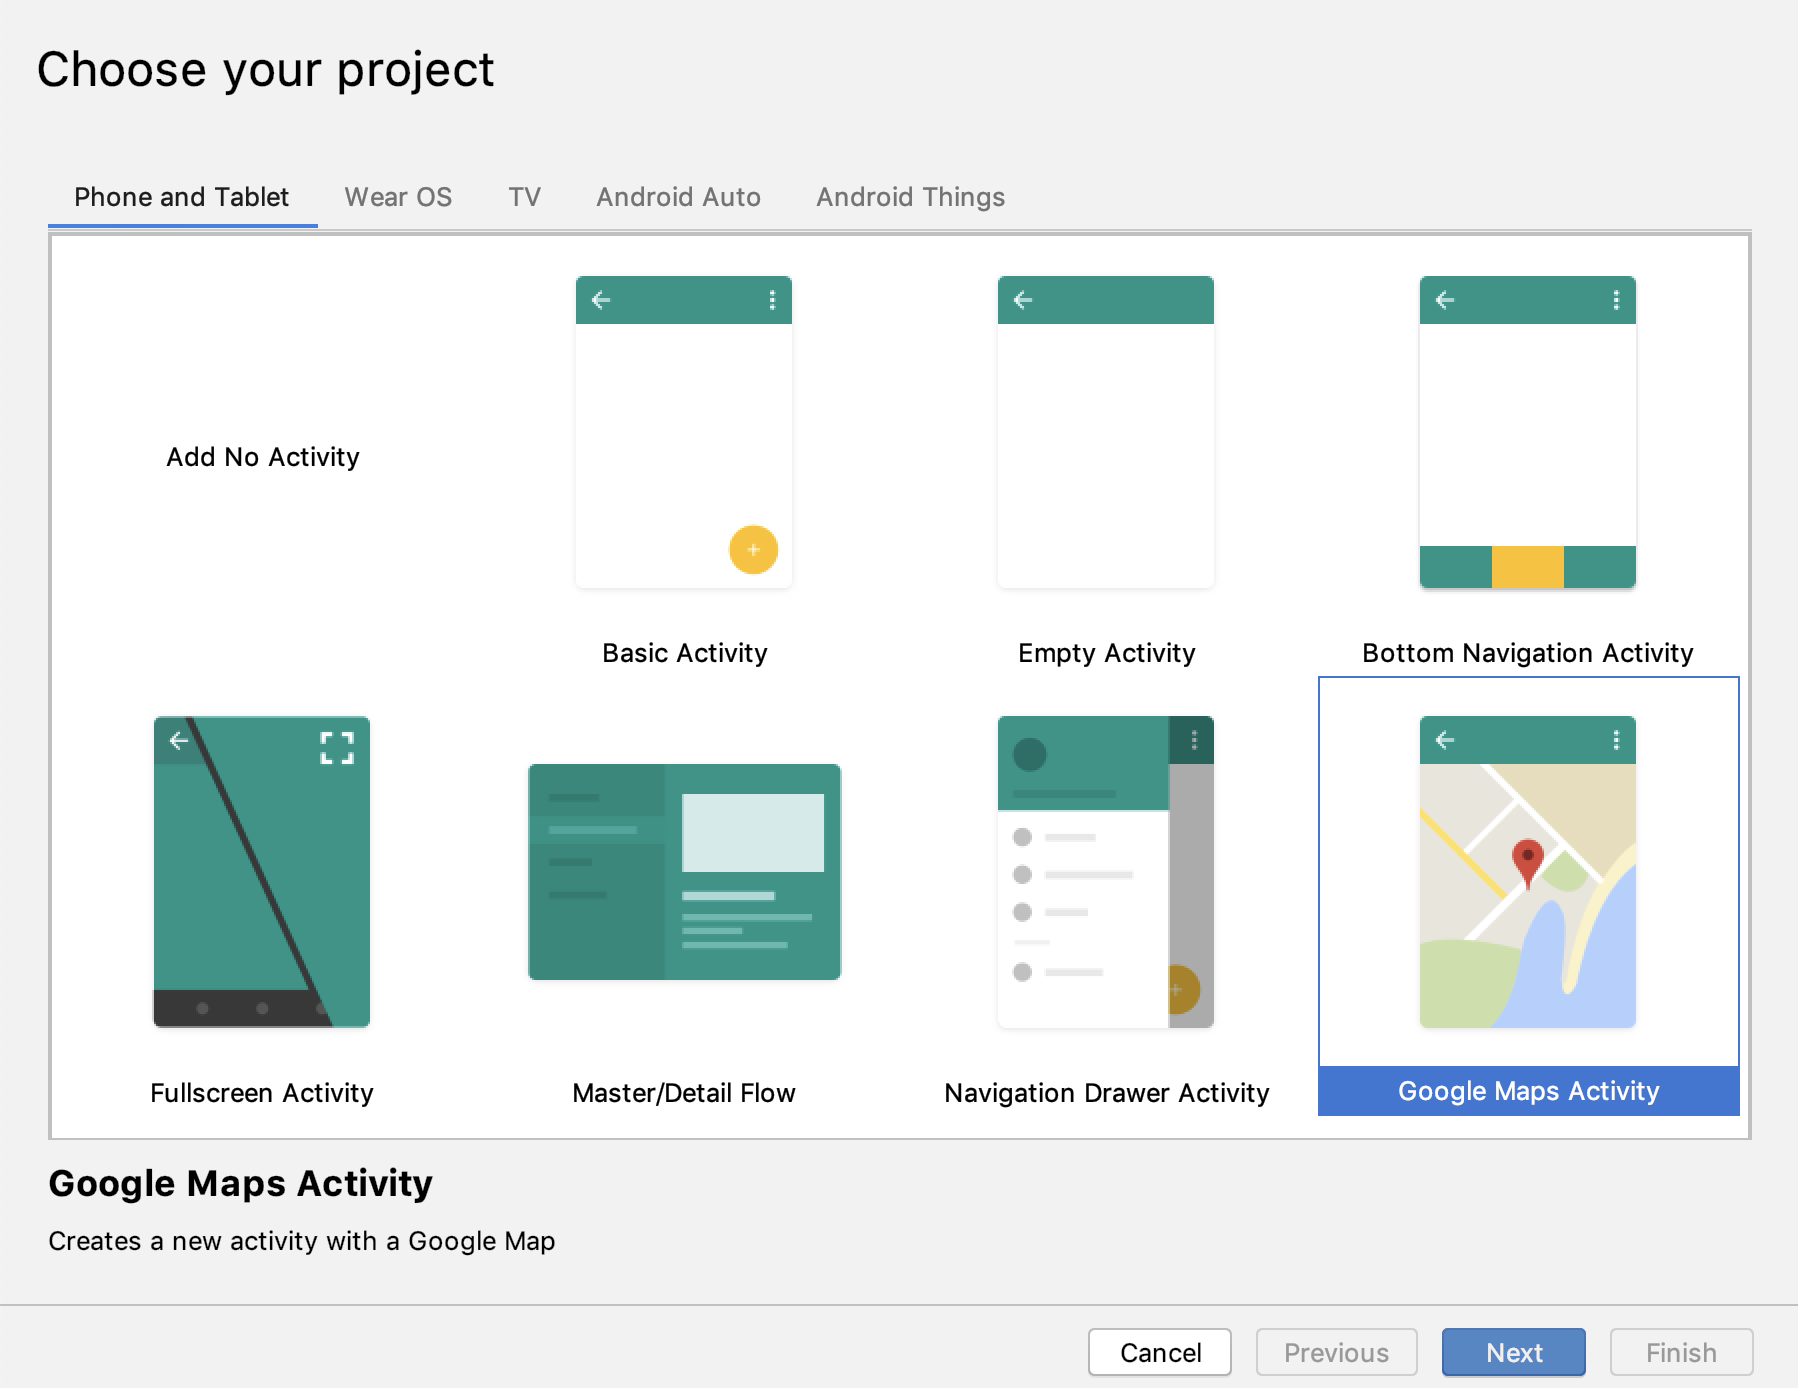Select the Add No Activity option
Image resolution: width=1798 pixels, height=1388 pixels.
point(262,457)
